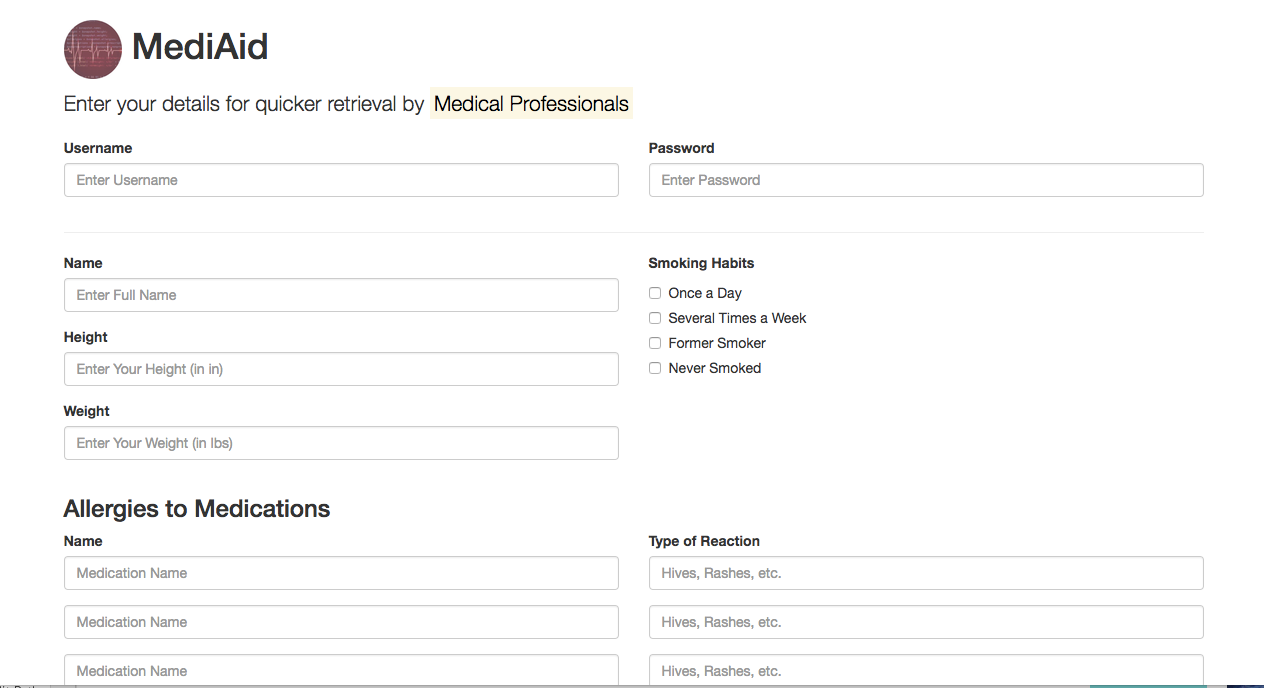1264x688 pixels.
Task: Click the MediAid title heading
Action: click(200, 47)
